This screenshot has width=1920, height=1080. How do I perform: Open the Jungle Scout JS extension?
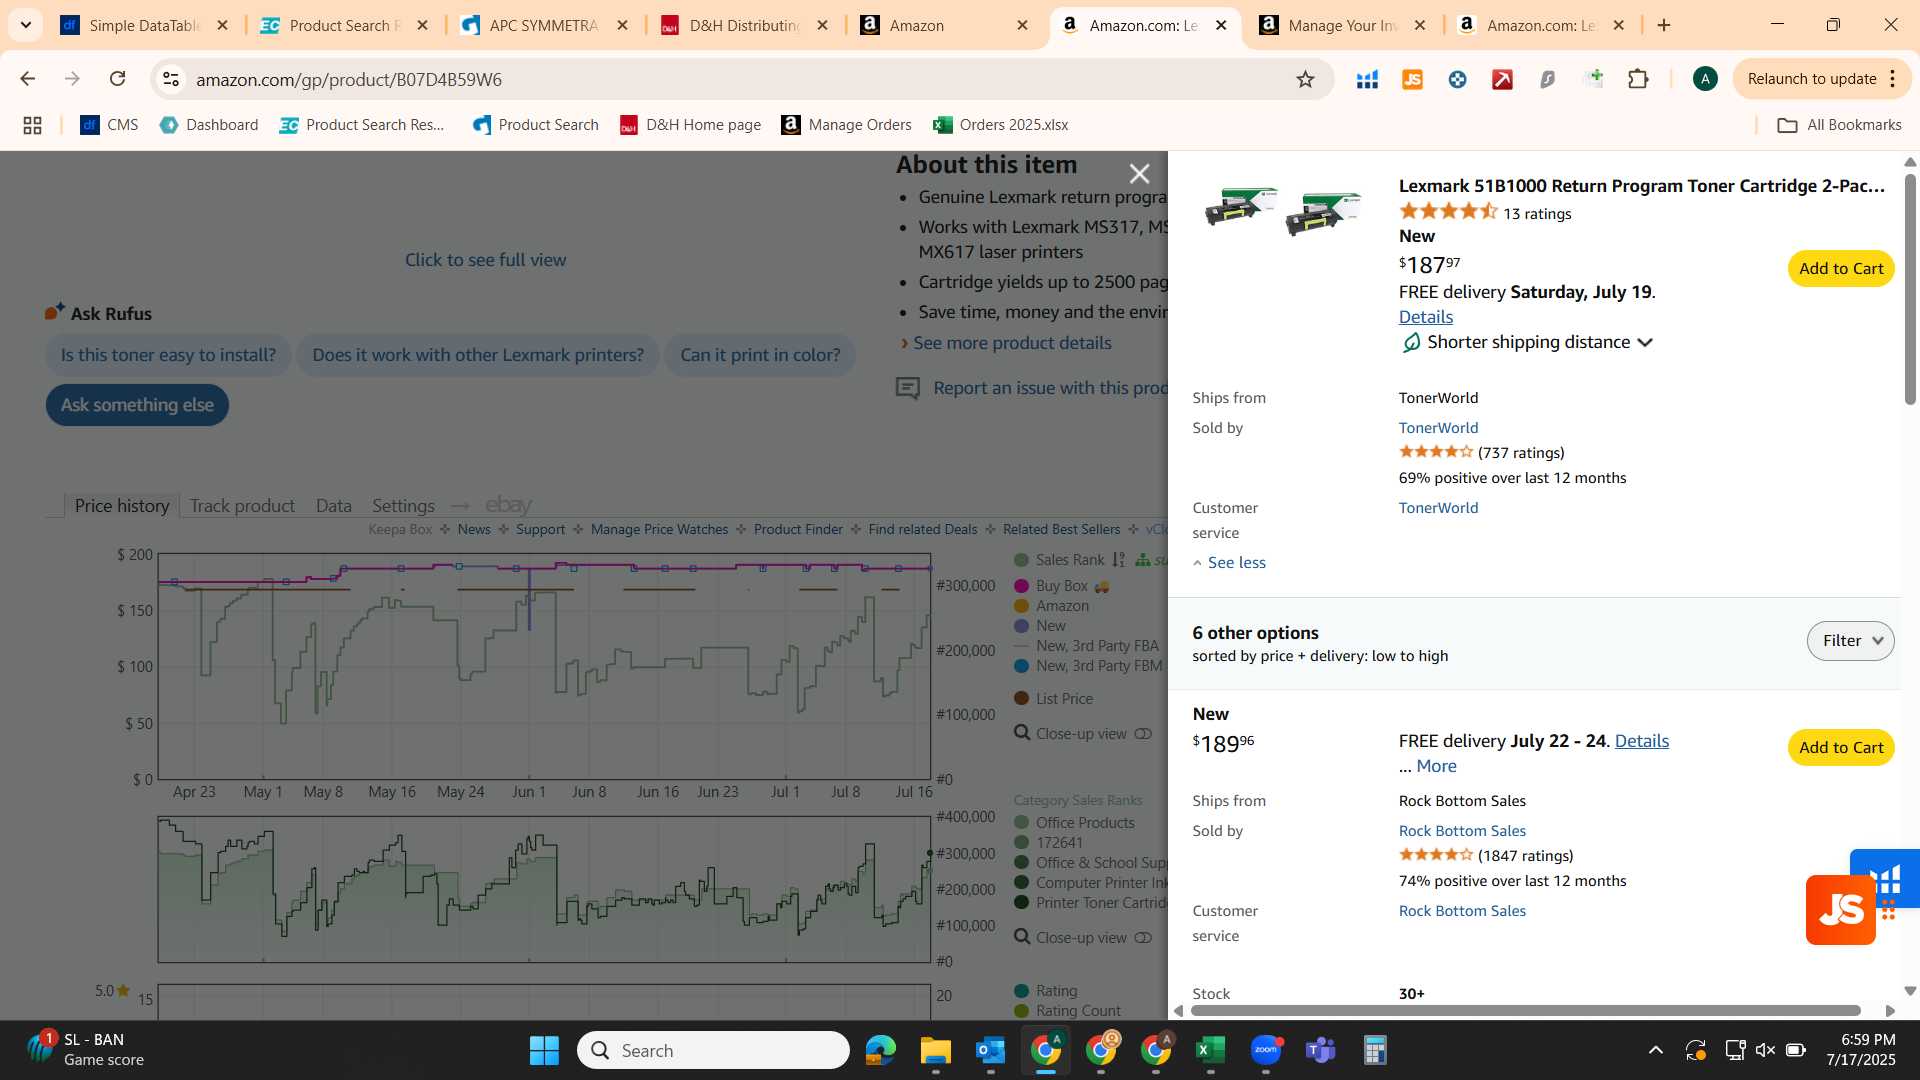pos(1412,79)
